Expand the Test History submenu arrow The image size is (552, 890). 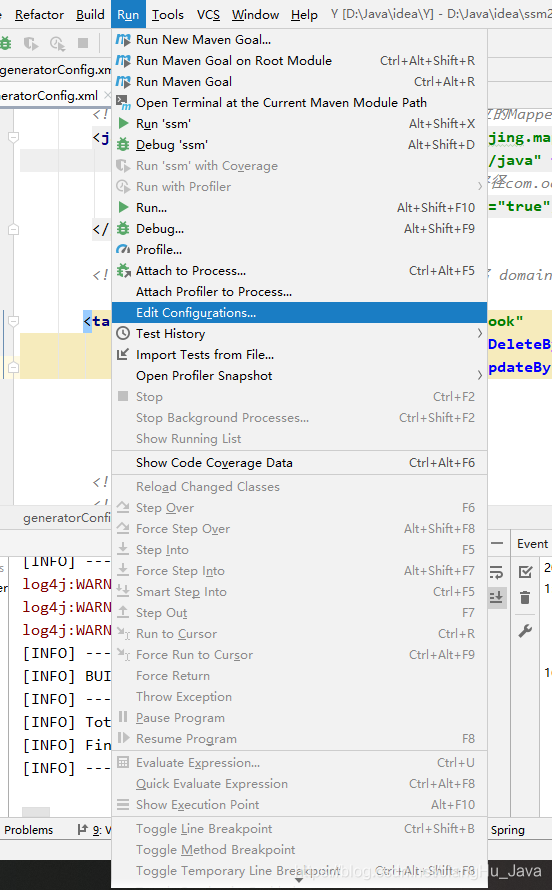(479, 333)
